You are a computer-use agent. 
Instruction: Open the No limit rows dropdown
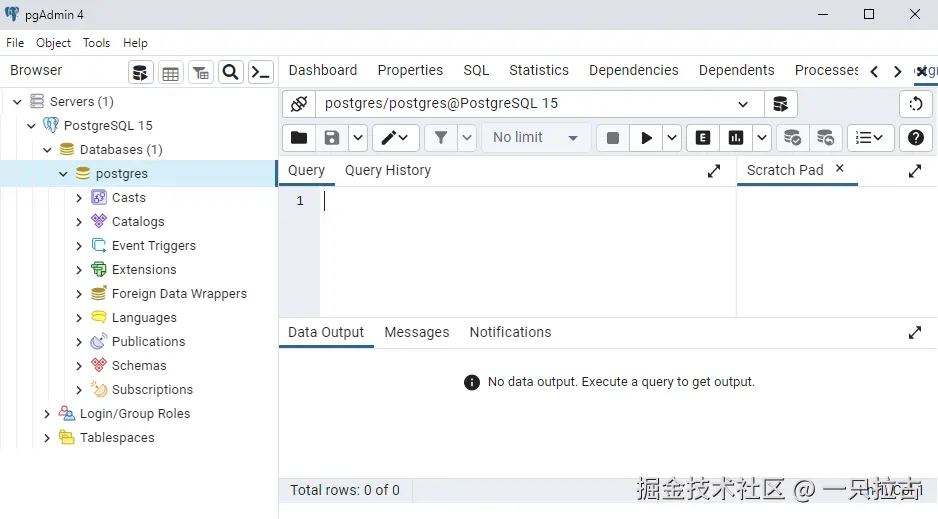[536, 138]
